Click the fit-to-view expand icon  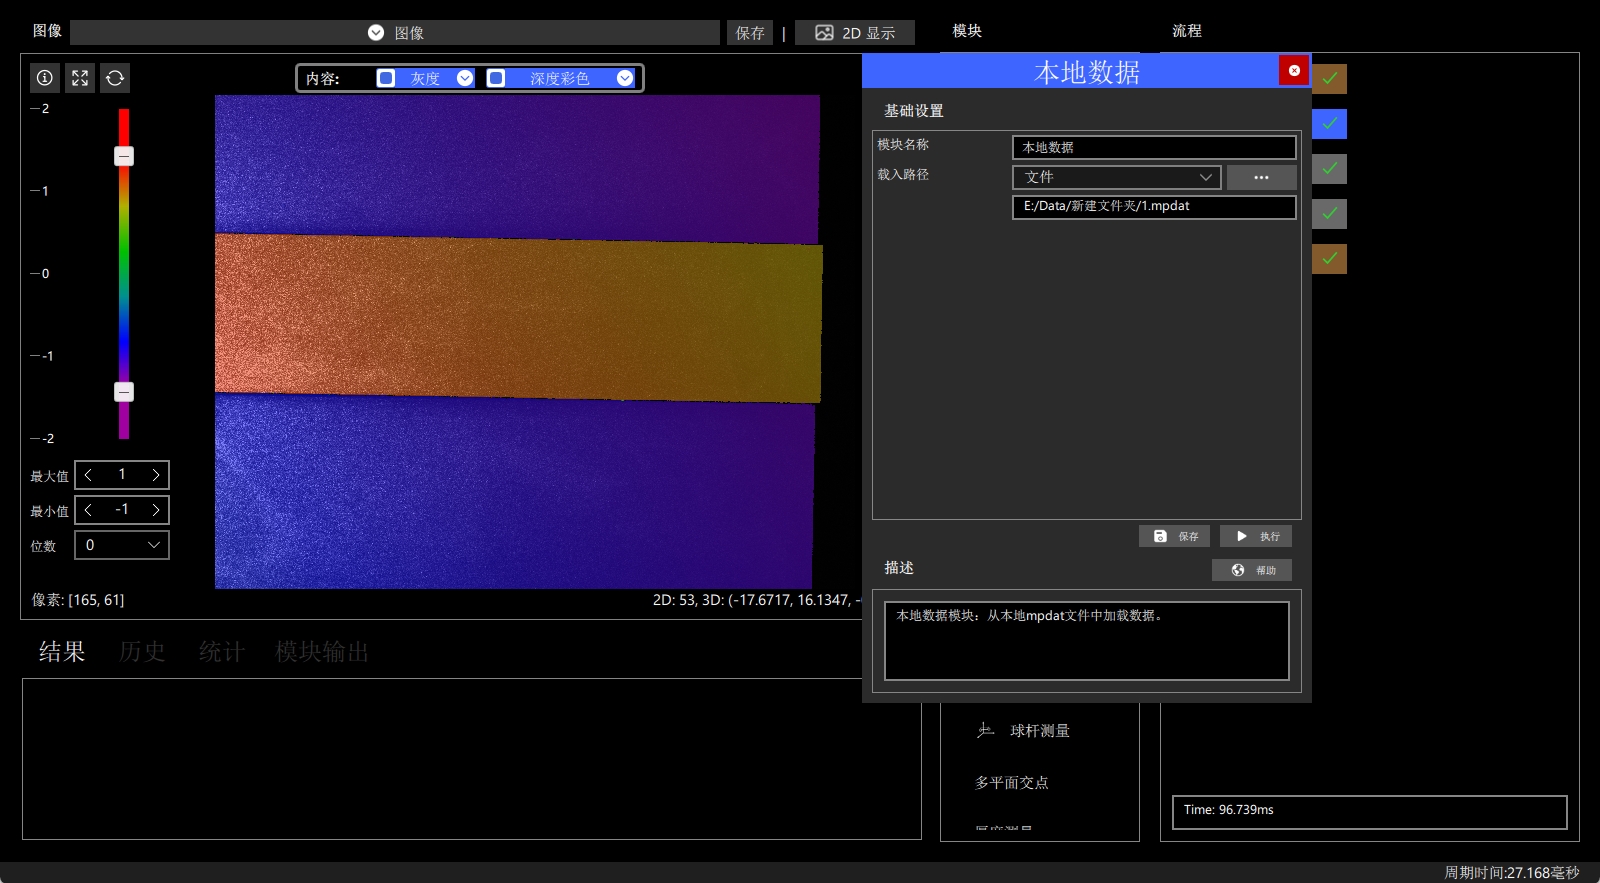[80, 78]
